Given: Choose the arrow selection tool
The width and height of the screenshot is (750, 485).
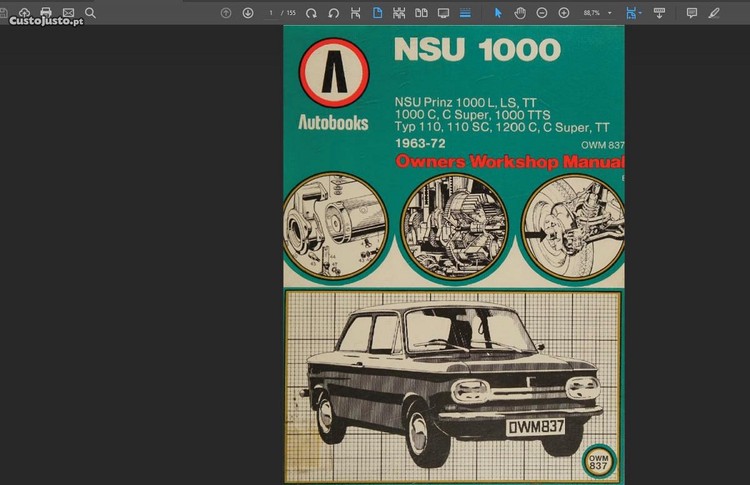Looking at the screenshot, I should tap(498, 13).
